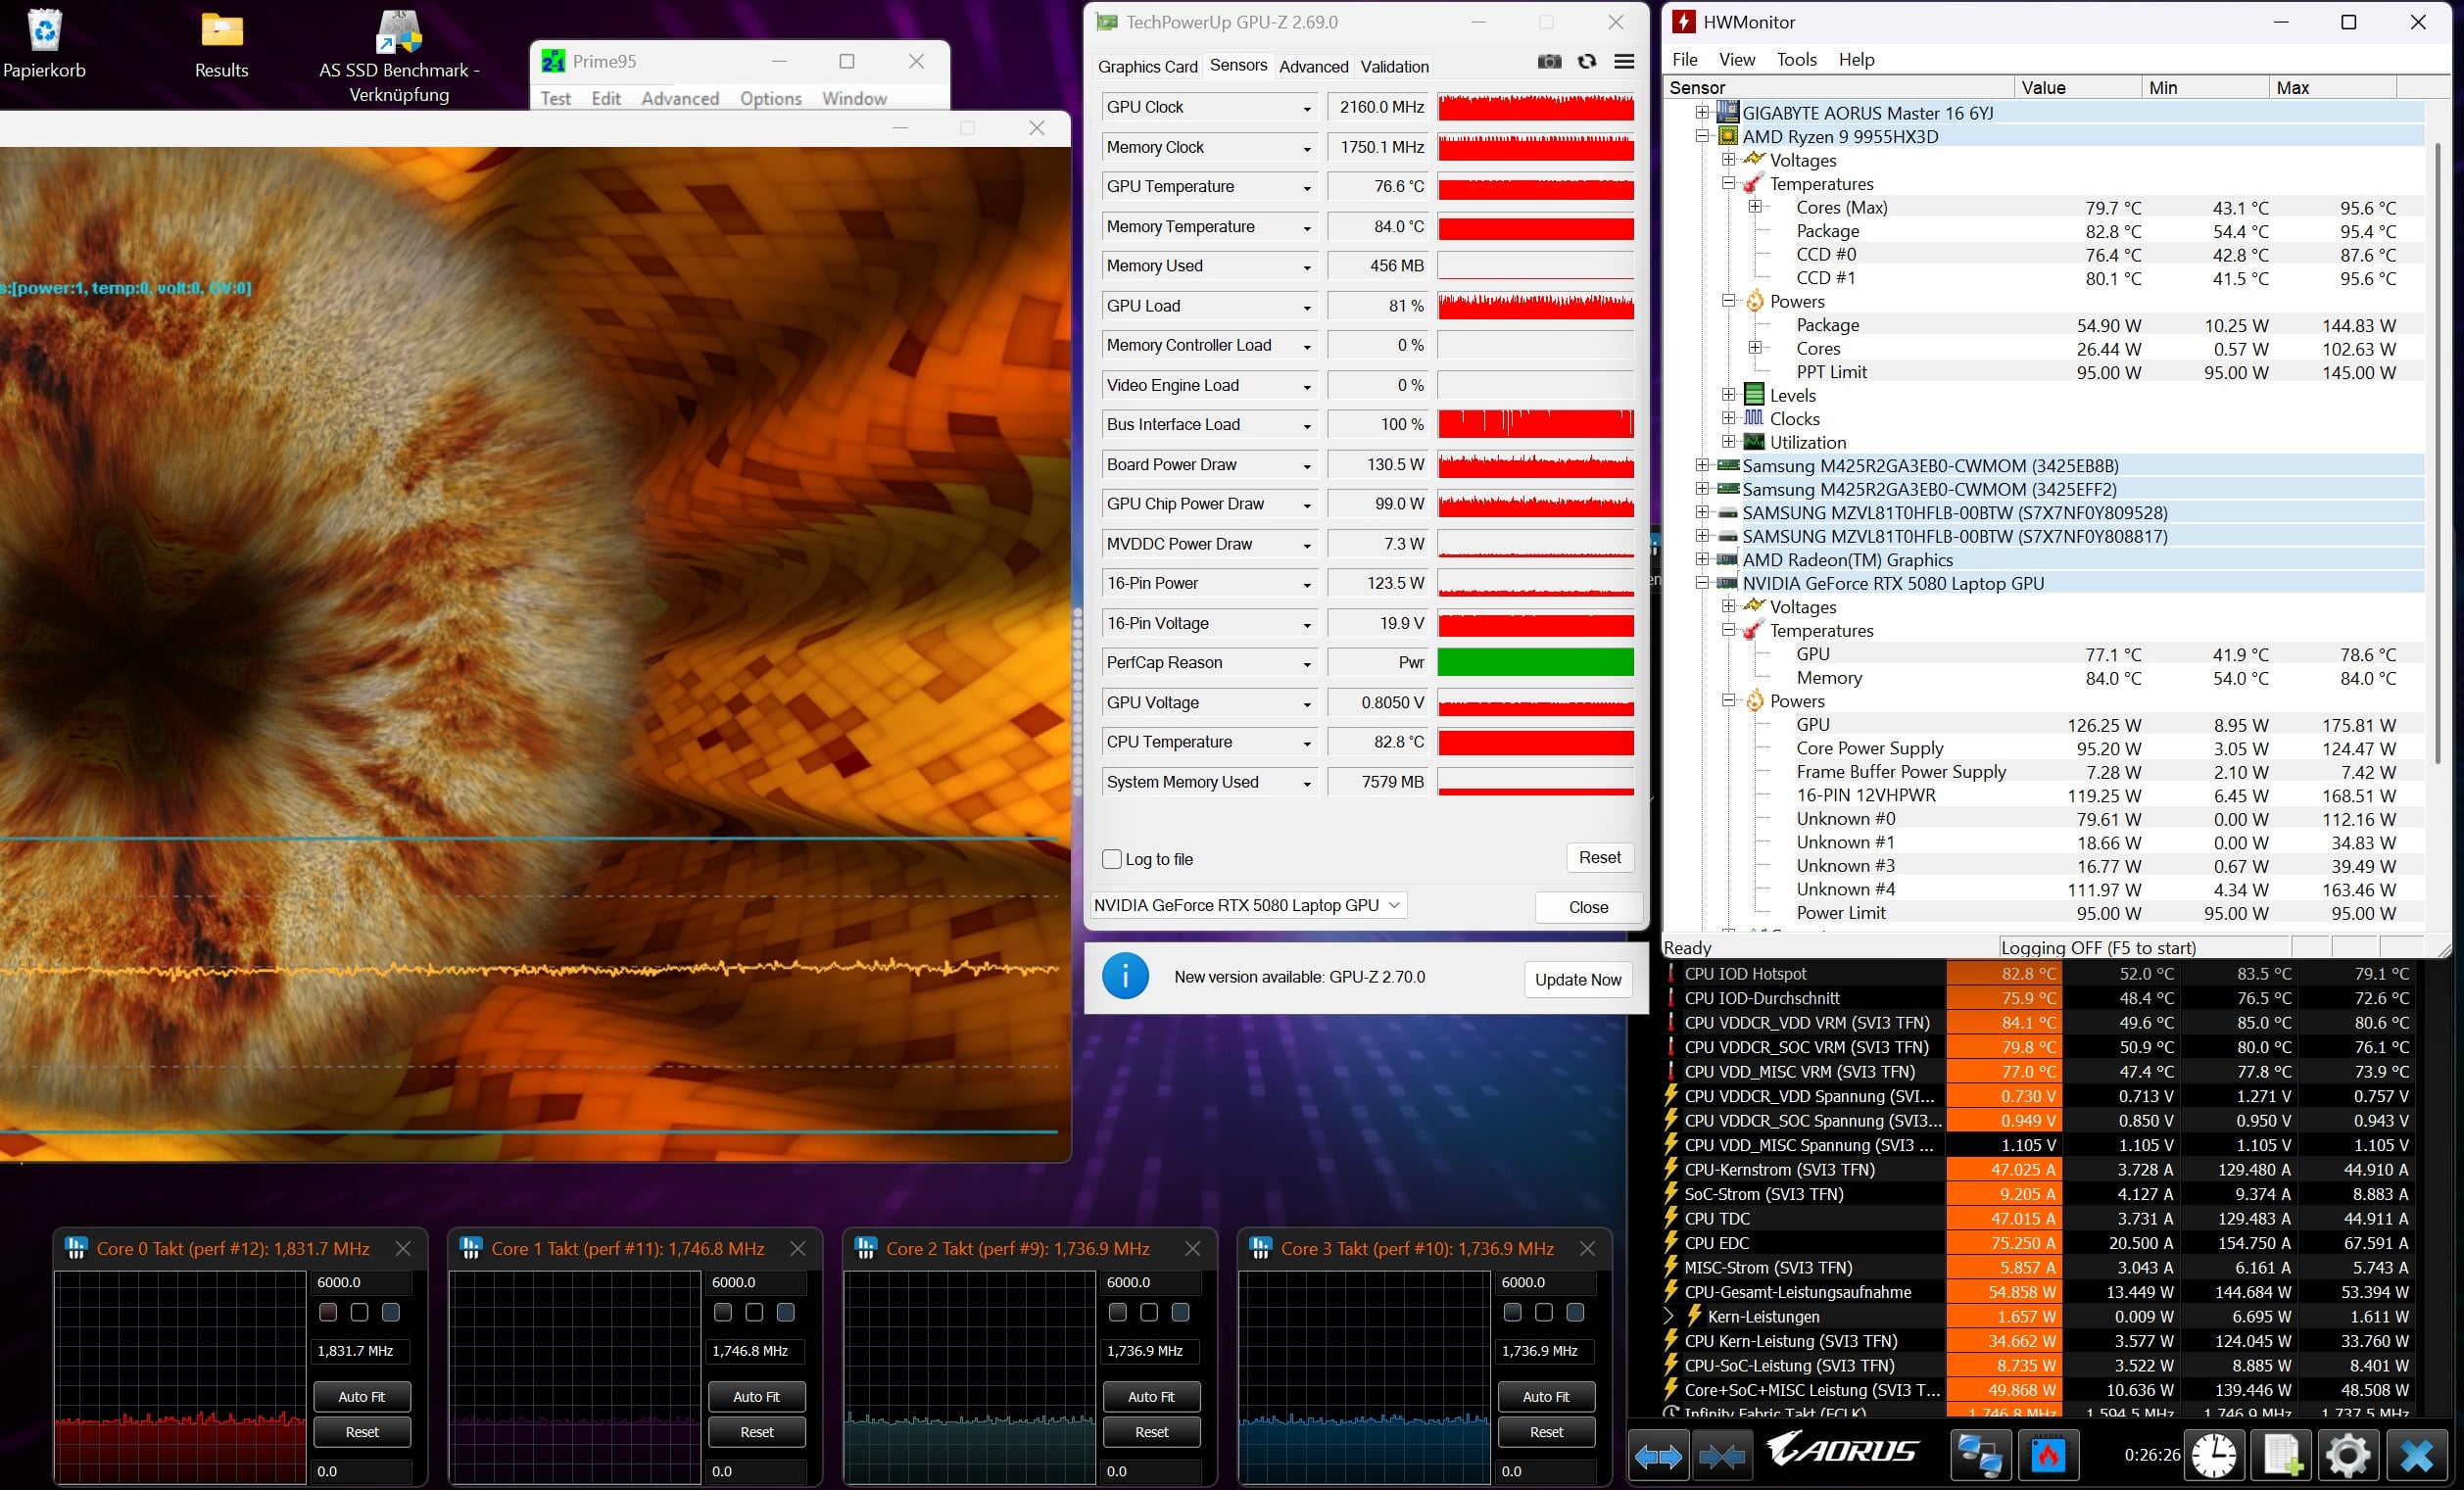
Task: Click the first color swatch in Core 0 graph
Action: 328,1312
